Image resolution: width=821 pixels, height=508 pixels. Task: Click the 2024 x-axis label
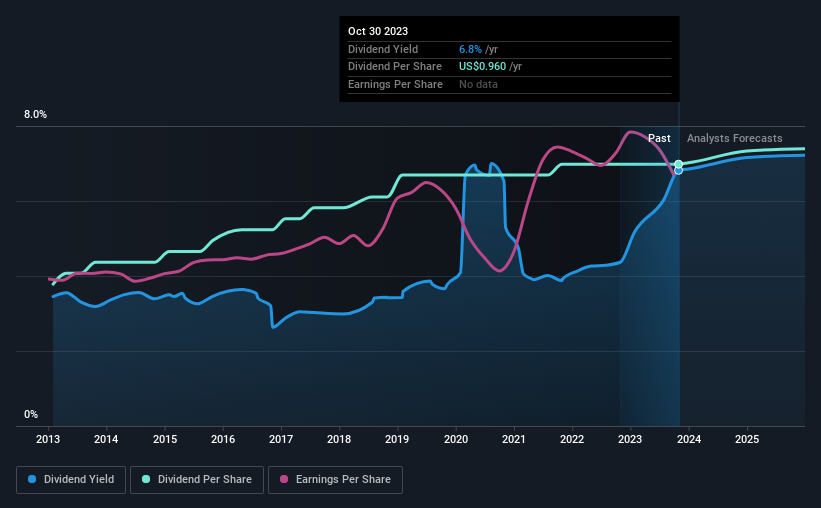(x=689, y=439)
